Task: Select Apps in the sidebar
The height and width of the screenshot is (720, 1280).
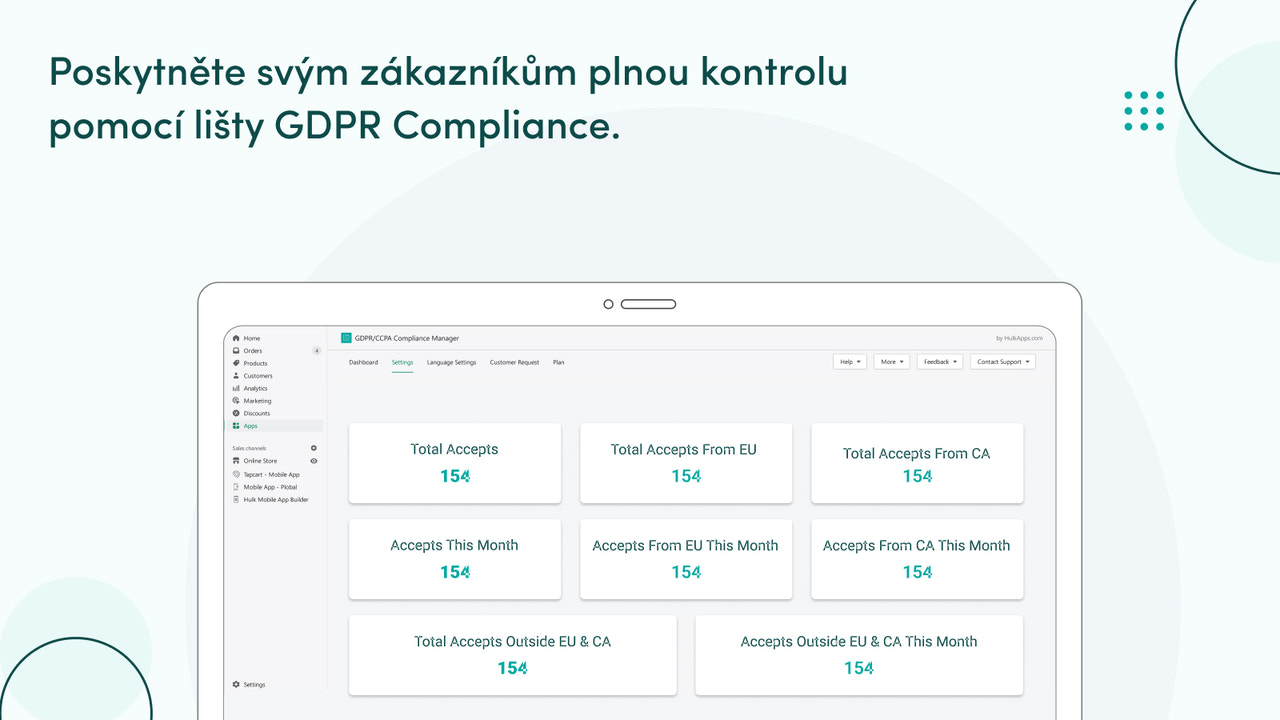Action: (x=276, y=426)
